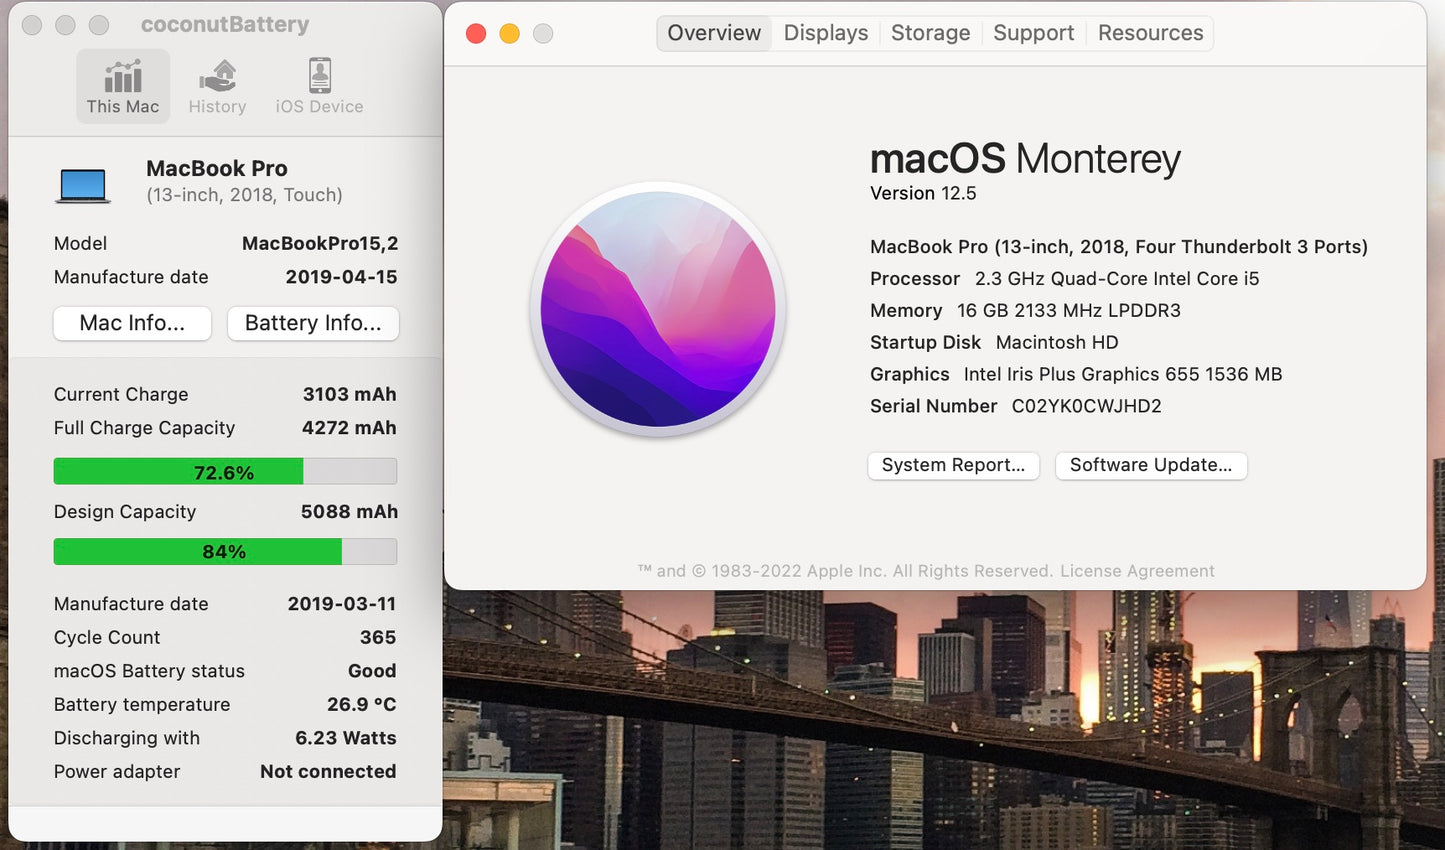Click the macOS Monterey logo image

[x=658, y=309]
